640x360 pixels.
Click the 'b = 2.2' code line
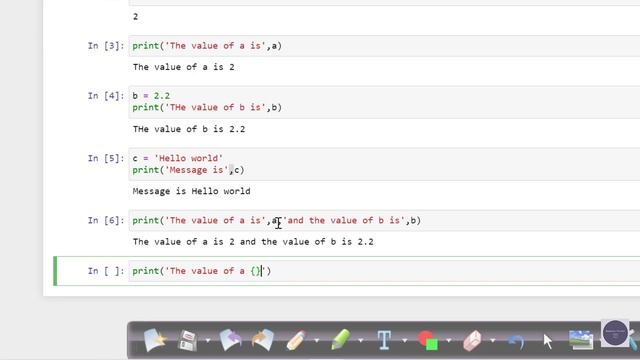tap(151, 96)
